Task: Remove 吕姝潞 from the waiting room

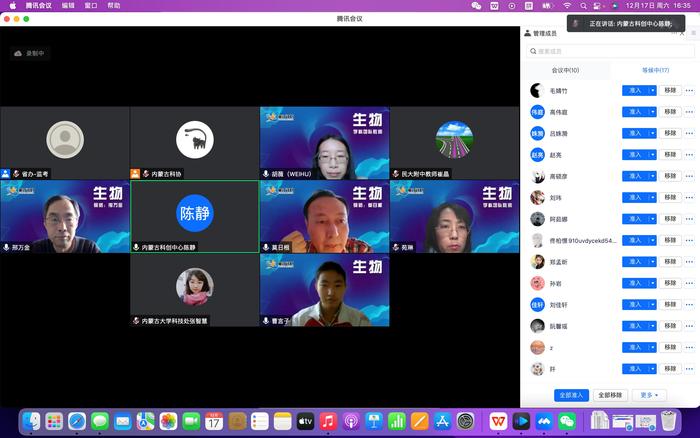Action: [x=670, y=133]
